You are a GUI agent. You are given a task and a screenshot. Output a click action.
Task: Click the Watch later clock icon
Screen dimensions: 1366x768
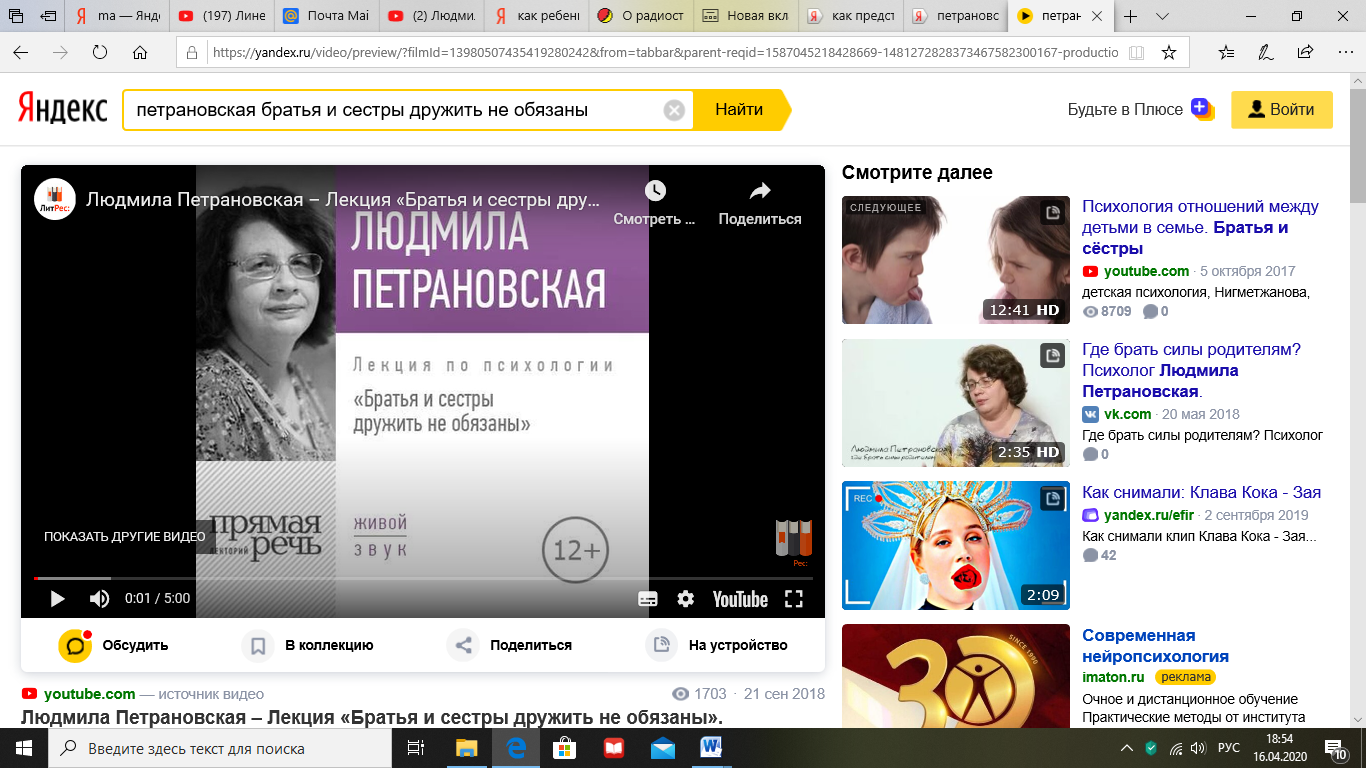[x=655, y=190]
